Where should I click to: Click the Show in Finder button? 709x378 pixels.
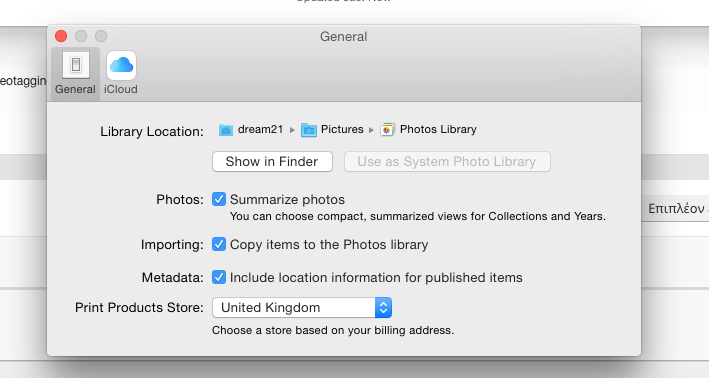pyautogui.click(x=272, y=161)
